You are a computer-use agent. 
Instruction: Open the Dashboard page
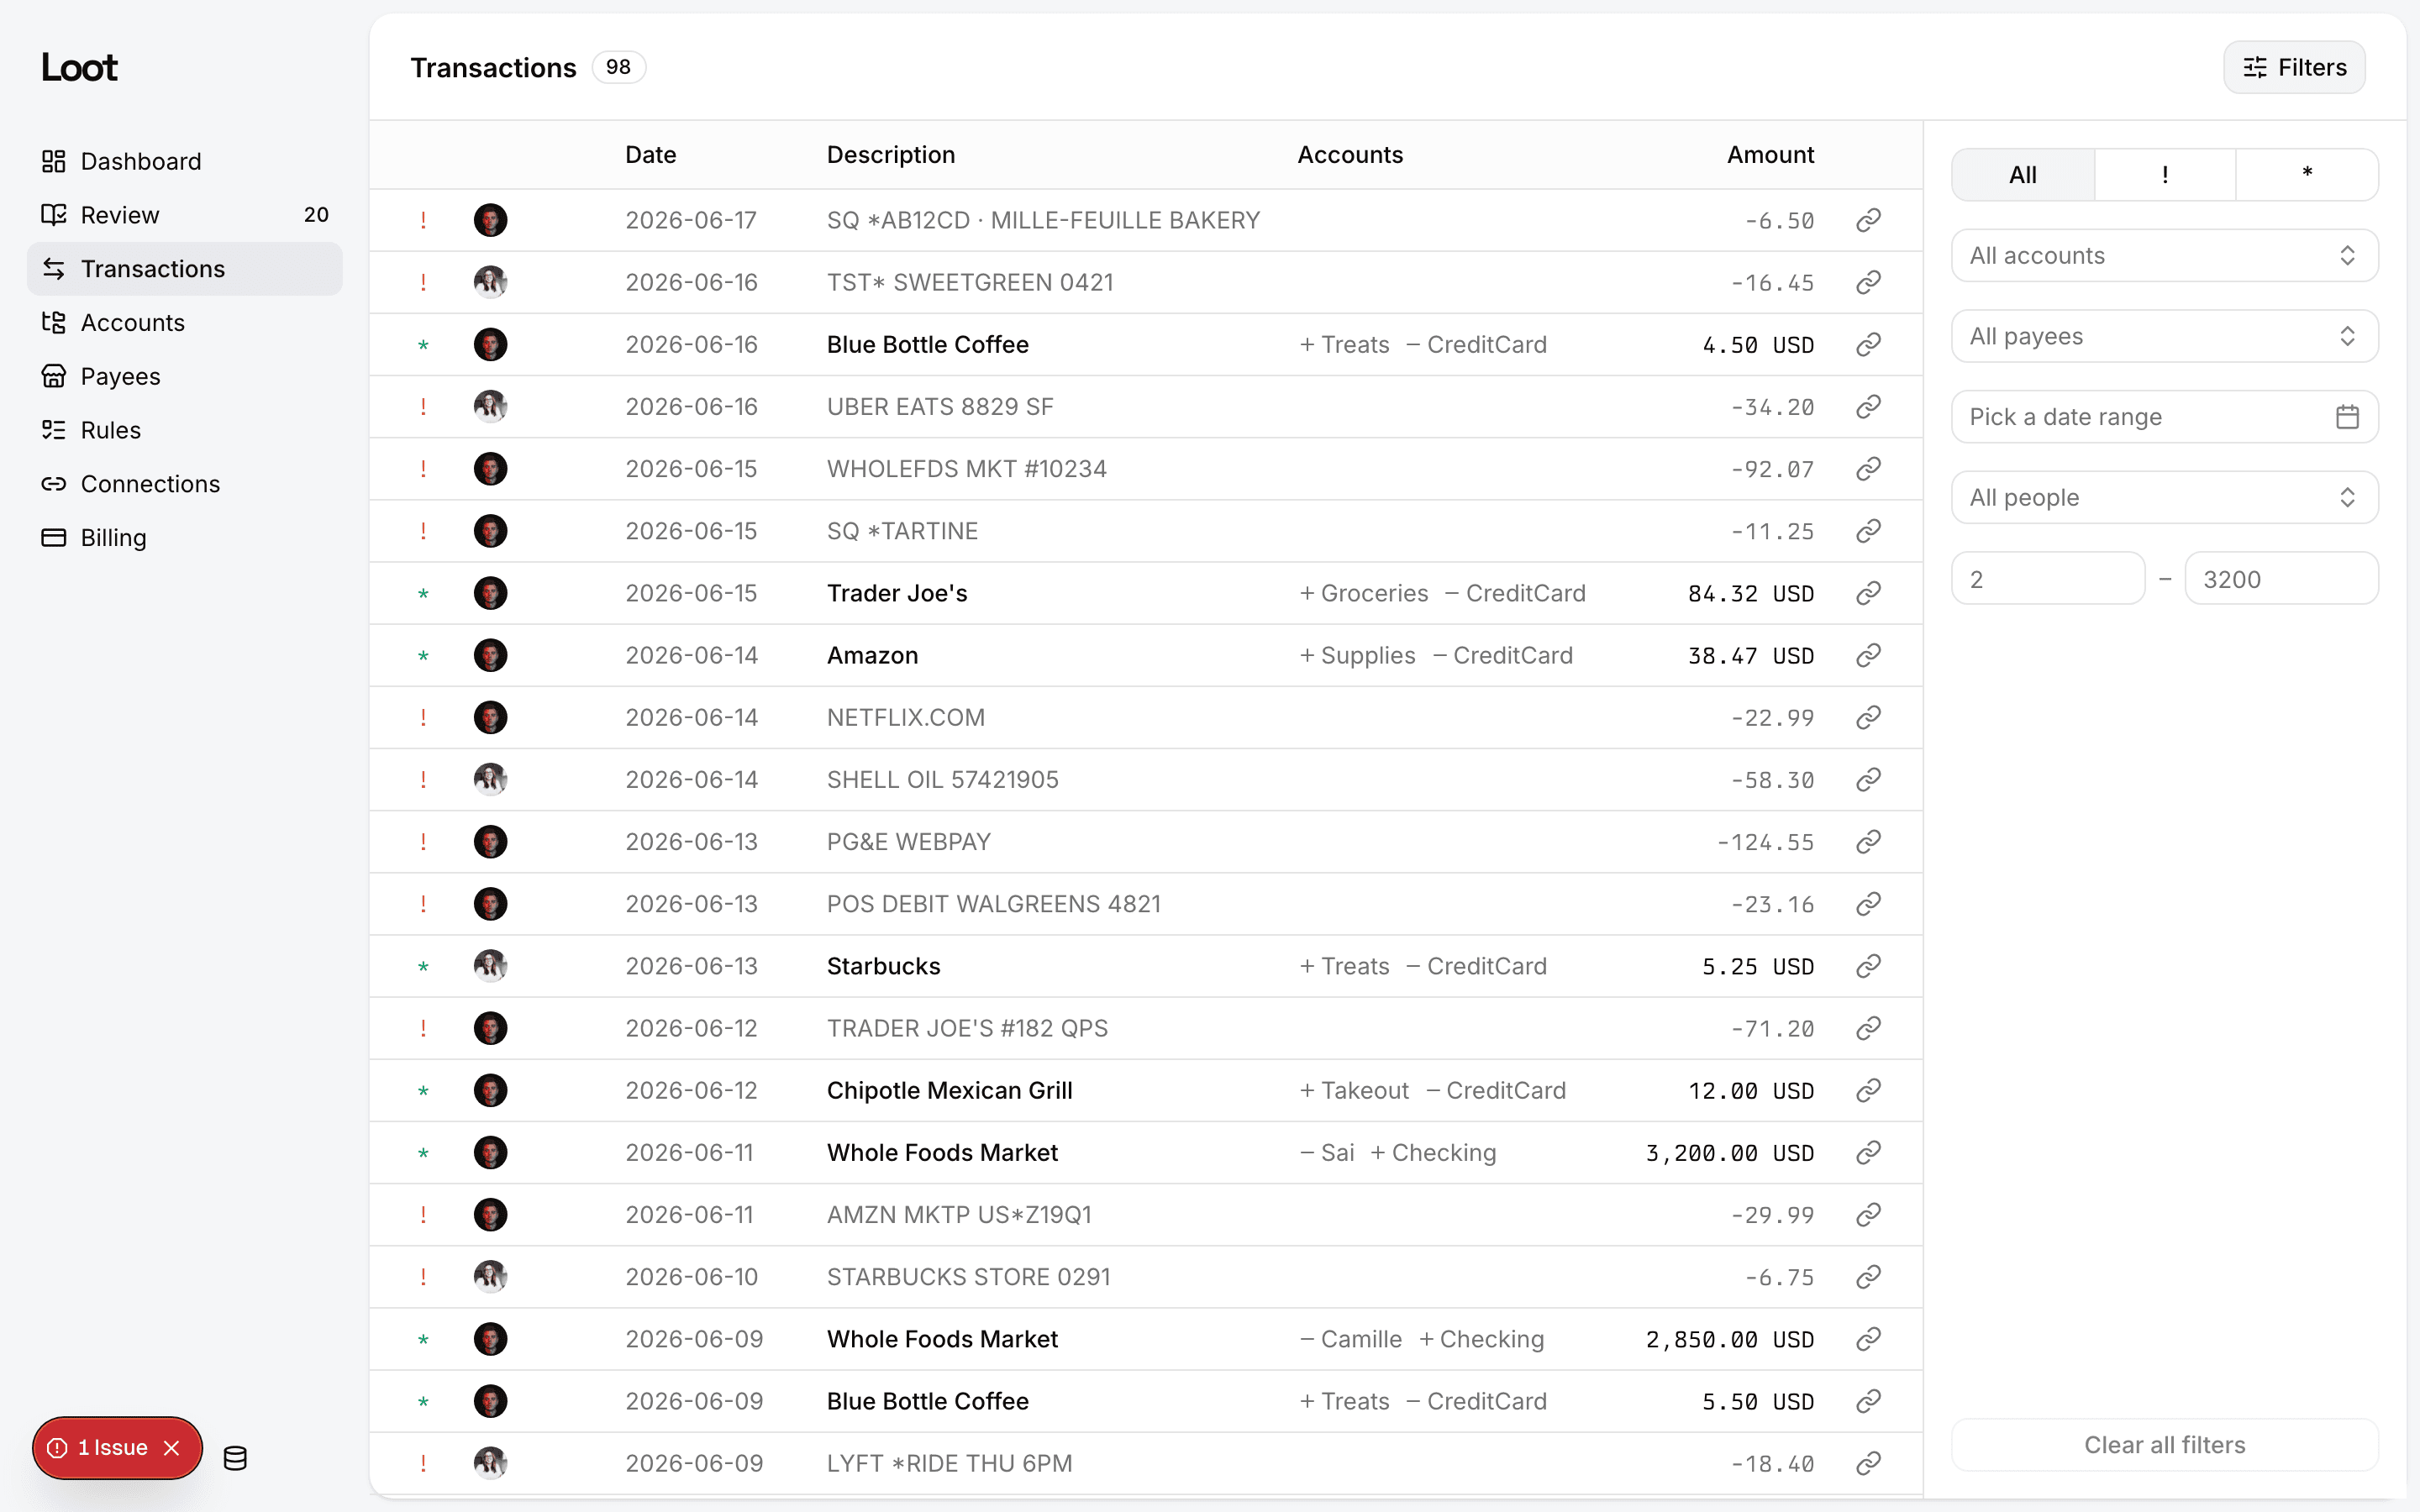184,161
